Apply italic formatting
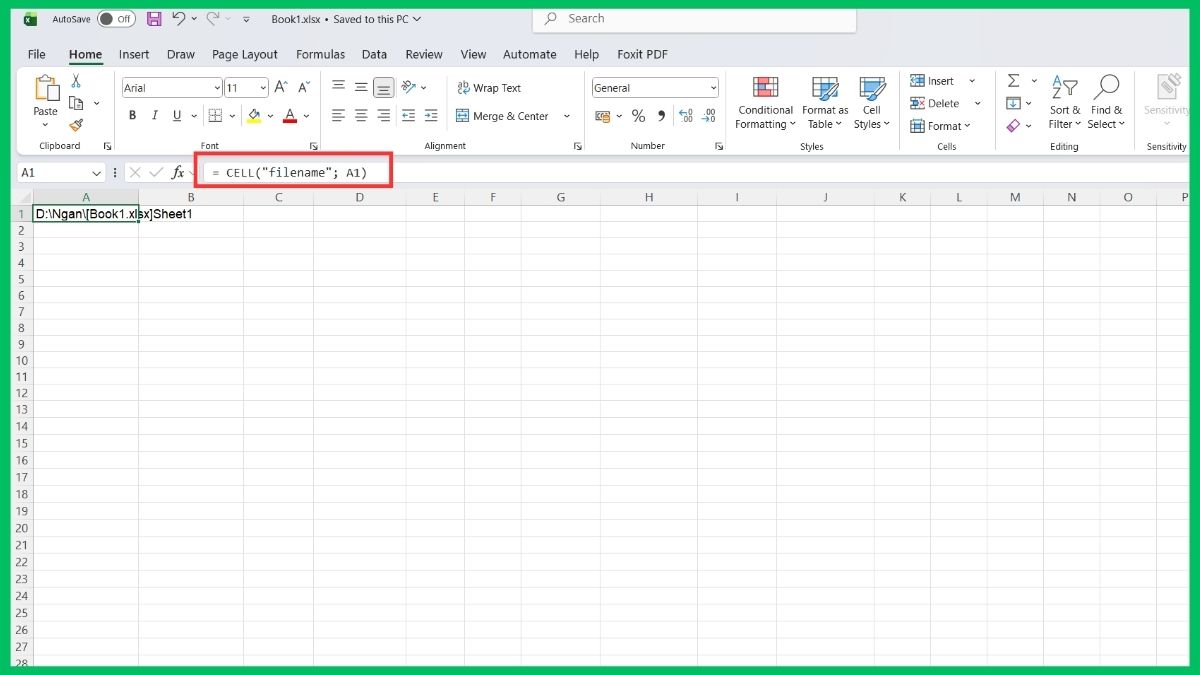Image resolution: width=1200 pixels, height=675 pixels. pyautogui.click(x=155, y=115)
